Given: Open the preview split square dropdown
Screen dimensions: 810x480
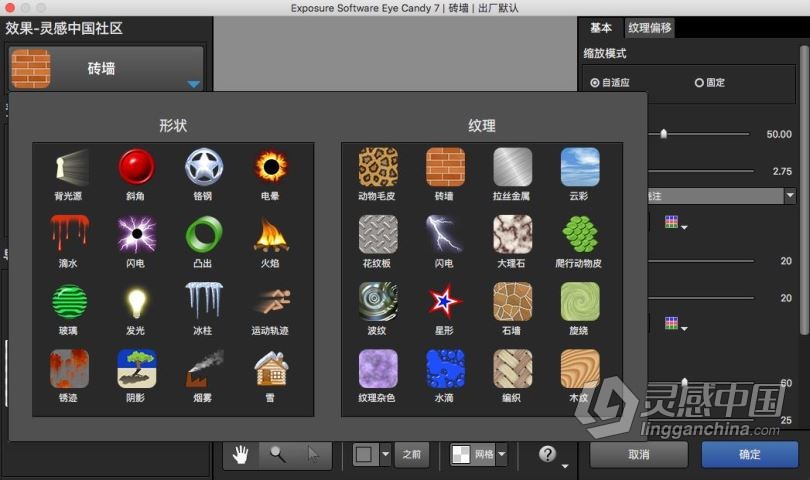Looking at the screenshot, I should point(385,454).
